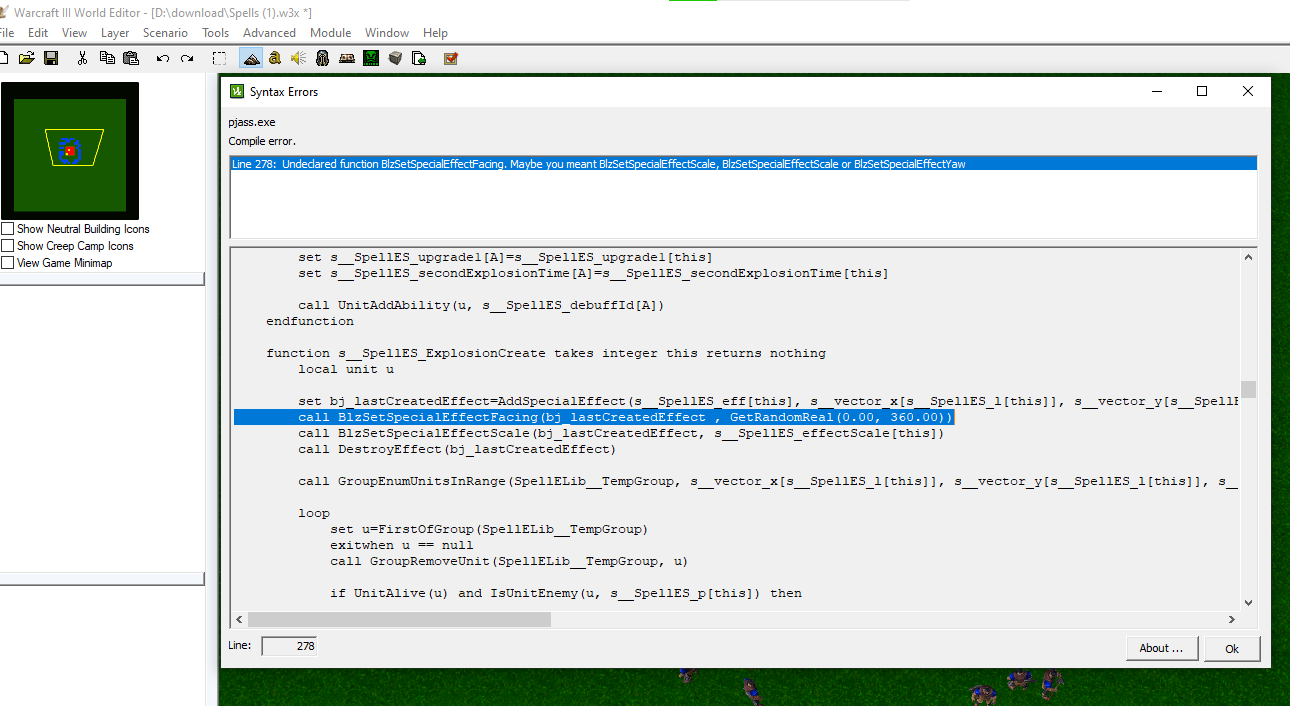Image resolution: width=1290 pixels, height=706 pixels.
Task: Click the 'endfunction' code line
Action: [x=310, y=321]
